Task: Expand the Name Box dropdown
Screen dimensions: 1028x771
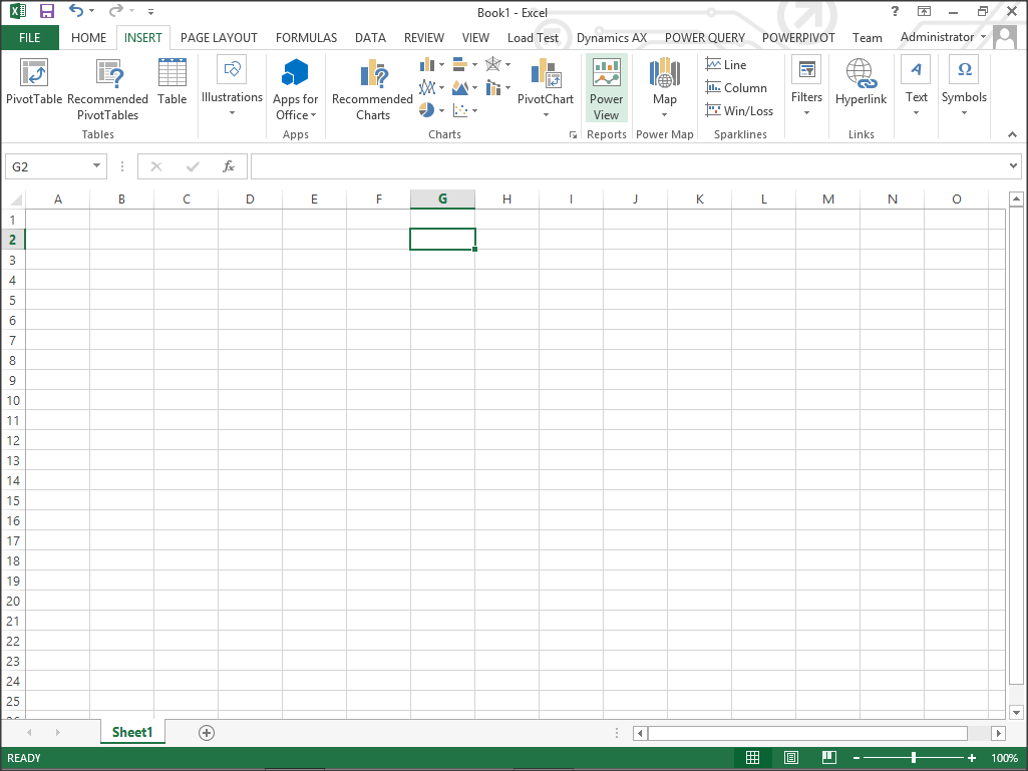Action: [x=97, y=167]
